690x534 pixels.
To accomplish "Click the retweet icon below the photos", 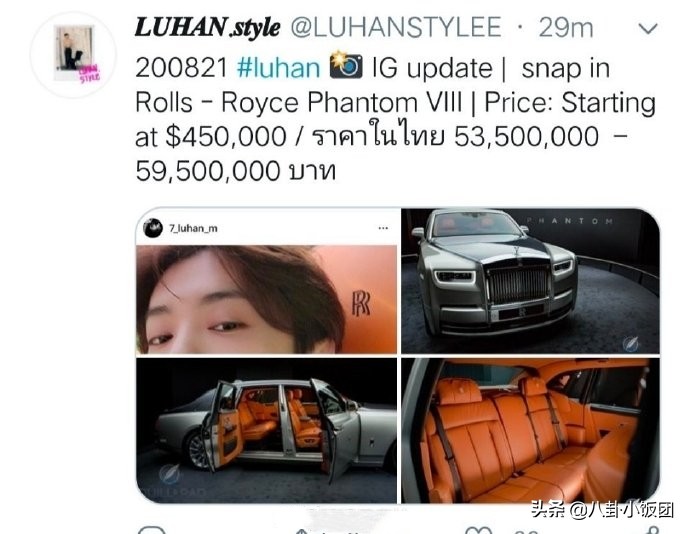I will (x=302, y=531).
